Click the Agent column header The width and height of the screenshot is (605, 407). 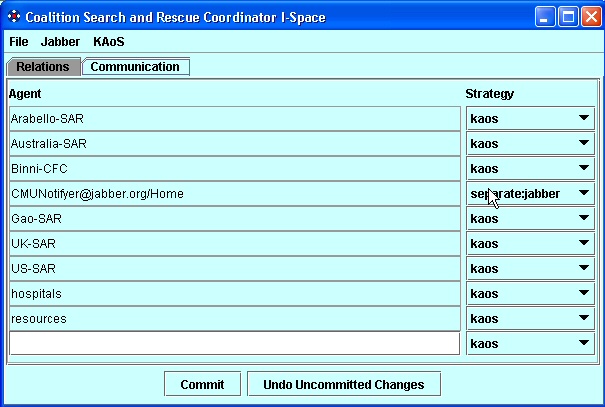[25, 94]
